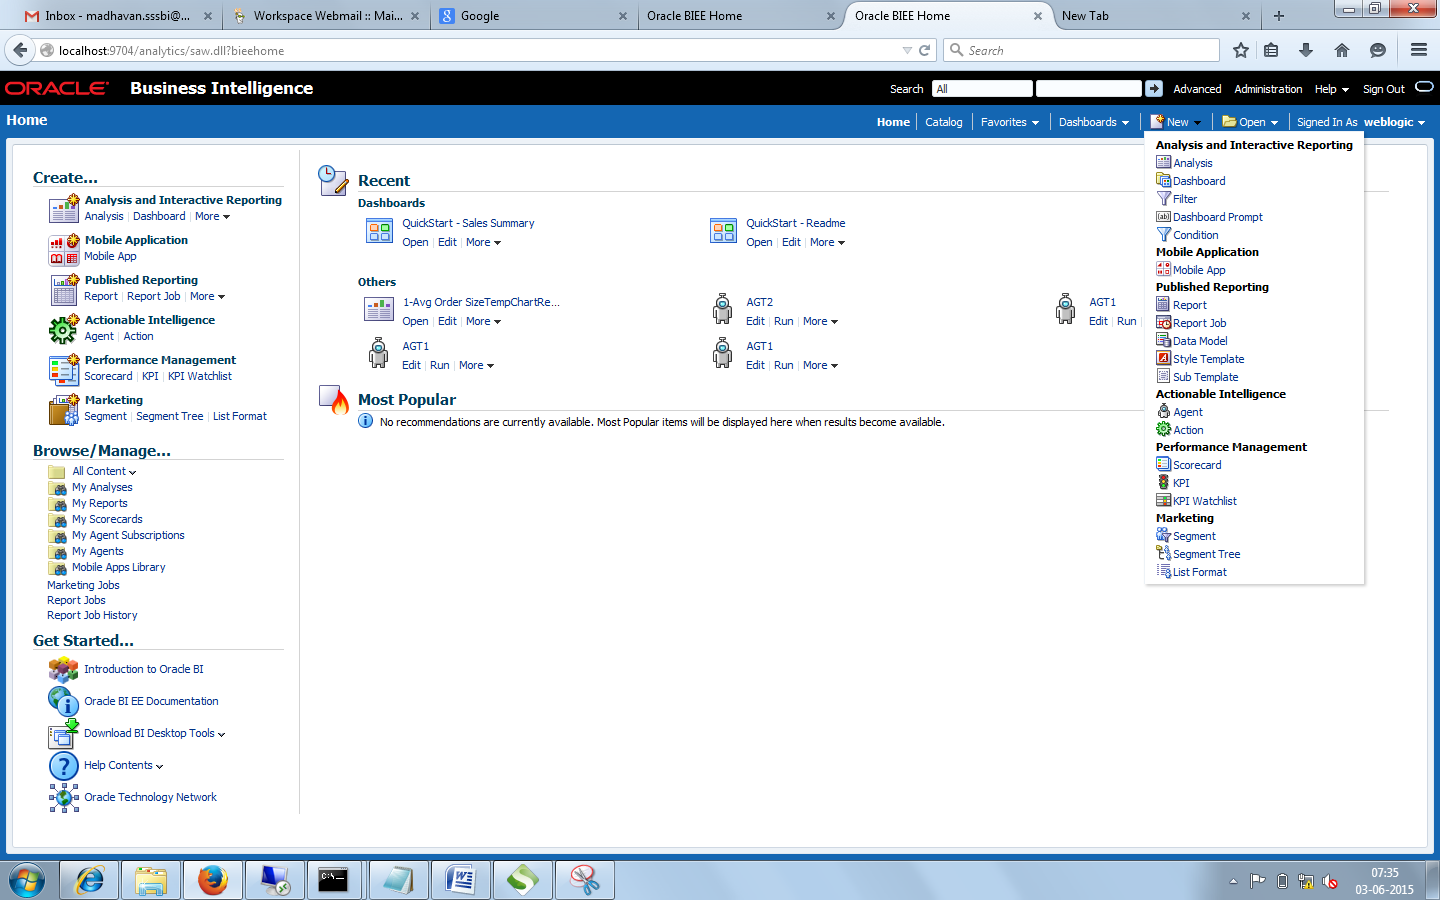1440x900 pixels.
Task: Click Run for AGT2 agent
Action: (x=783, y=321)
